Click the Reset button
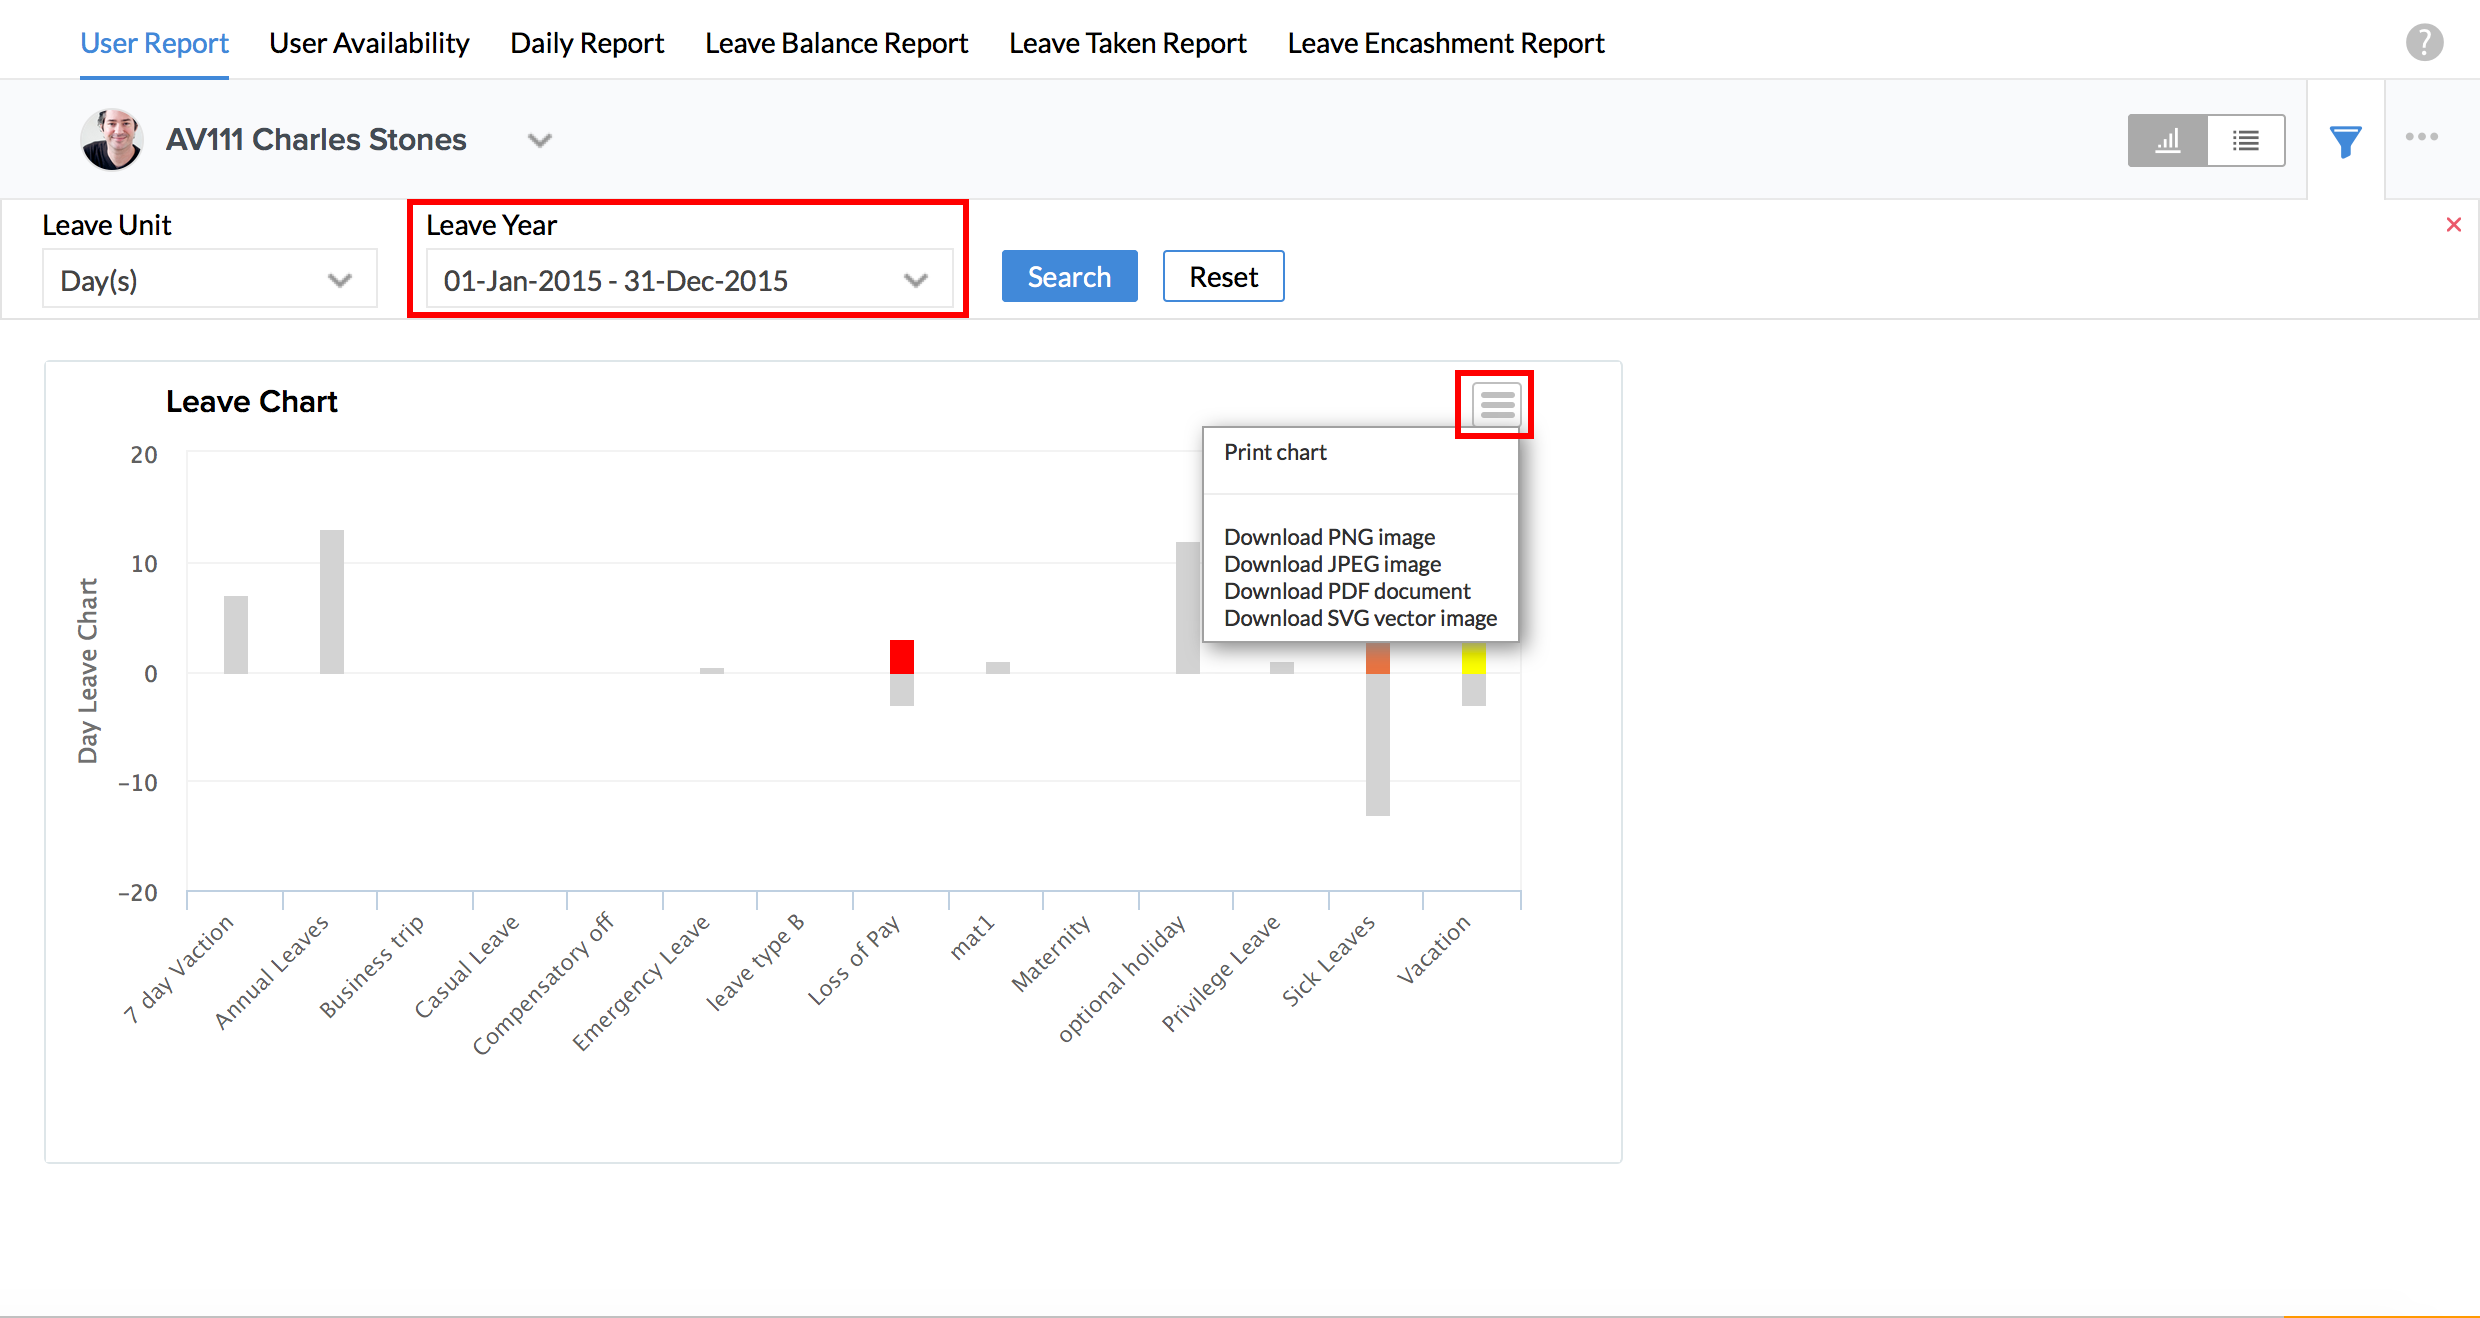2480x1318 pixels. tap(1223, 277)
